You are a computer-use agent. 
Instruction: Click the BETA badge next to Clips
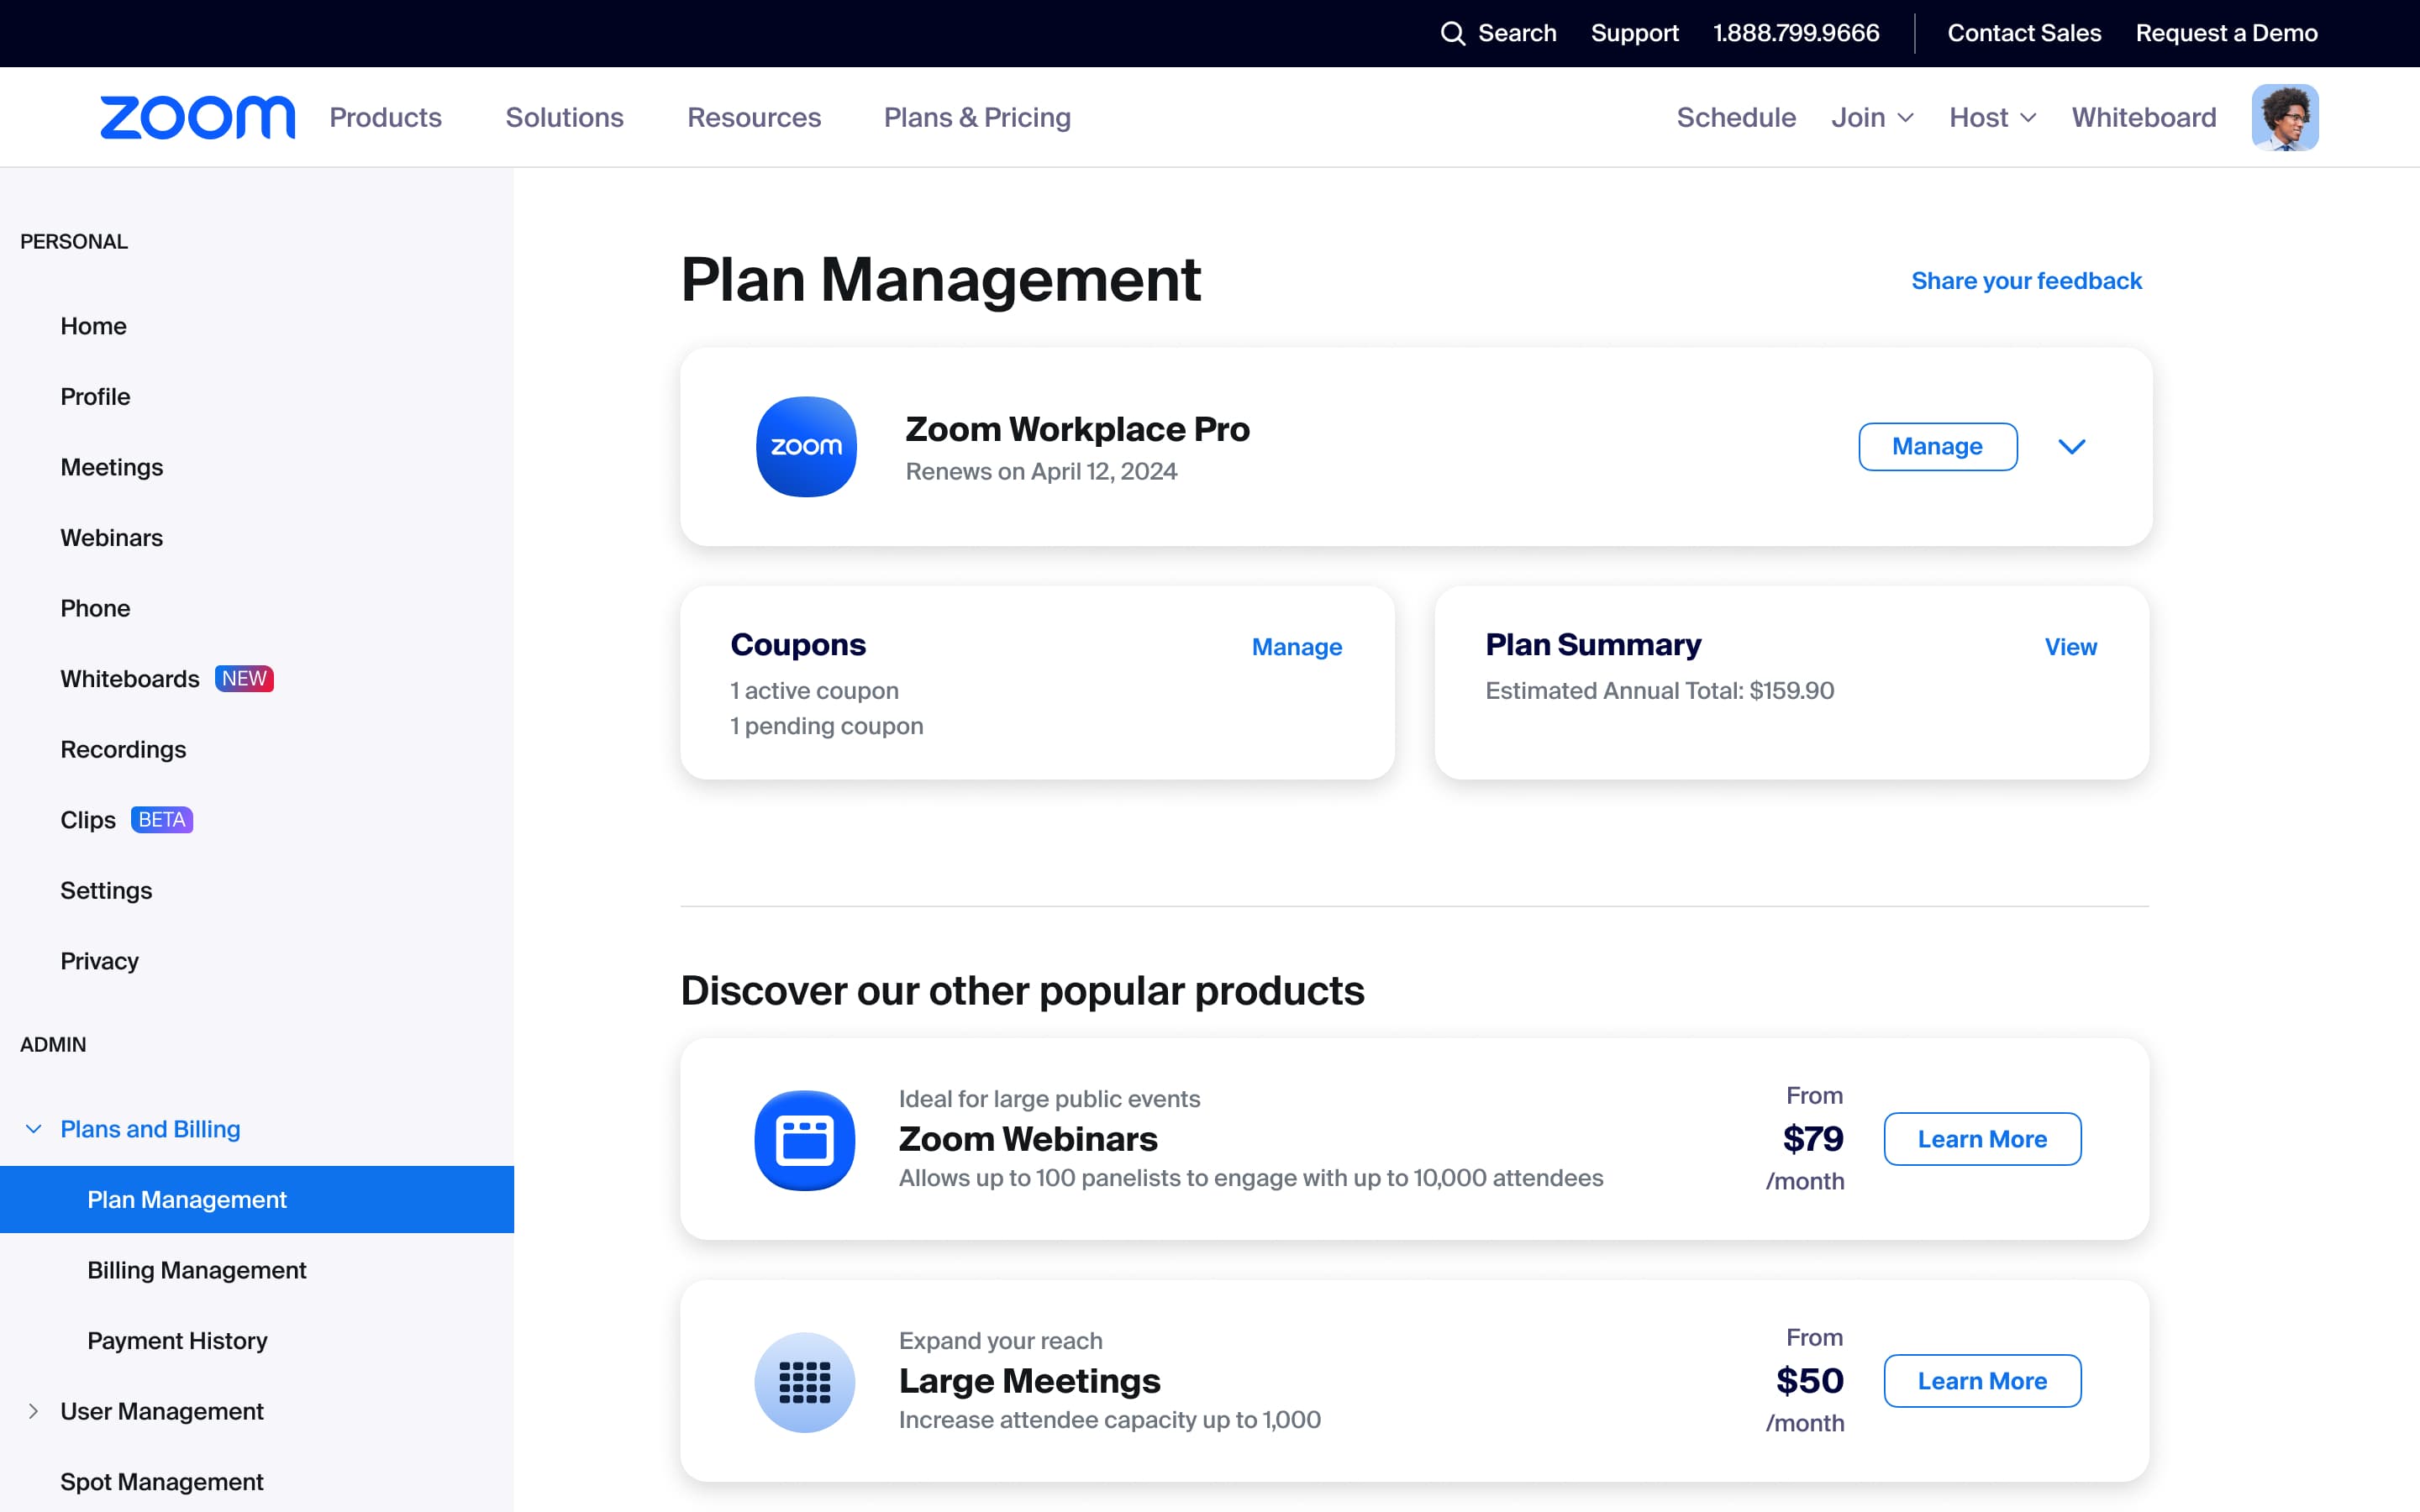point(162,820)
